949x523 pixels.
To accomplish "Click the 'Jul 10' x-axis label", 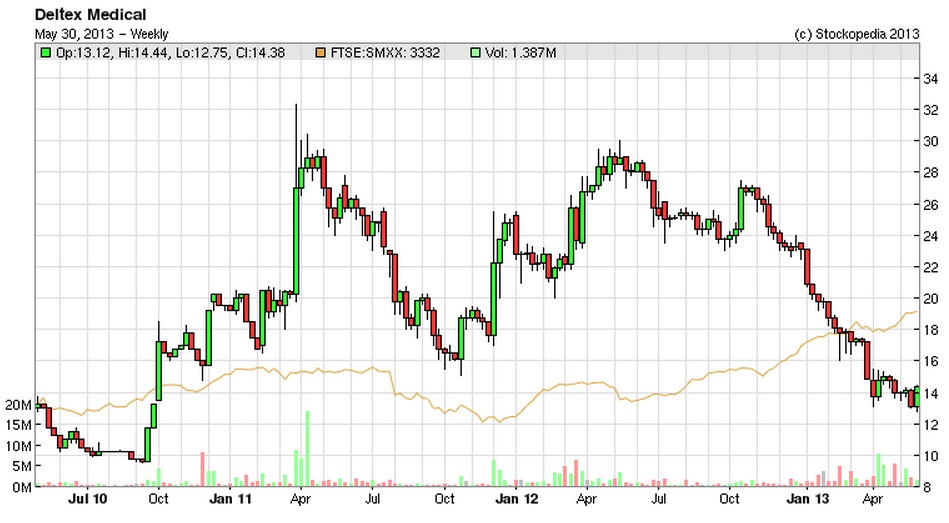I will 87,499.
